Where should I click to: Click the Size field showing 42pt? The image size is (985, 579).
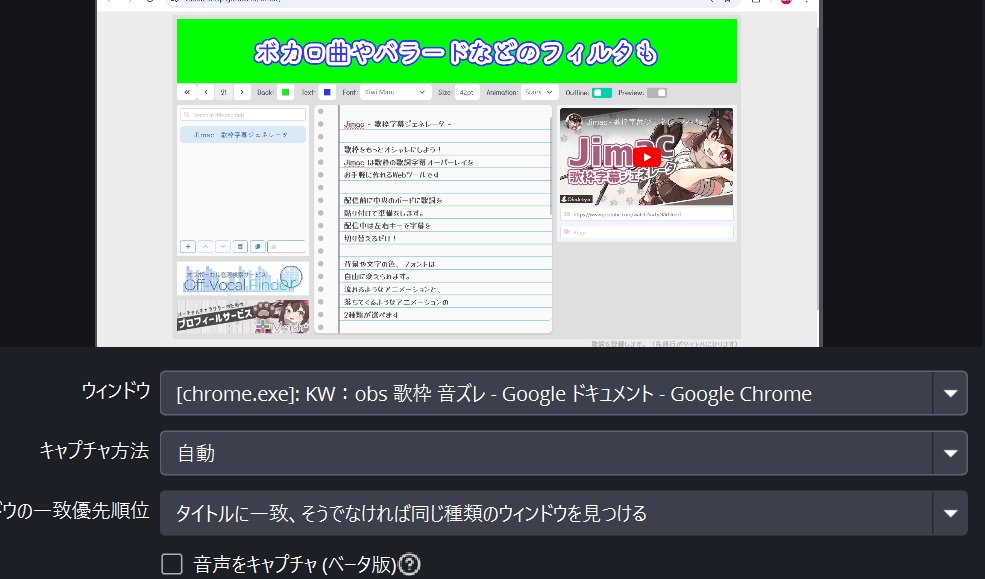(x=467, y=92)
